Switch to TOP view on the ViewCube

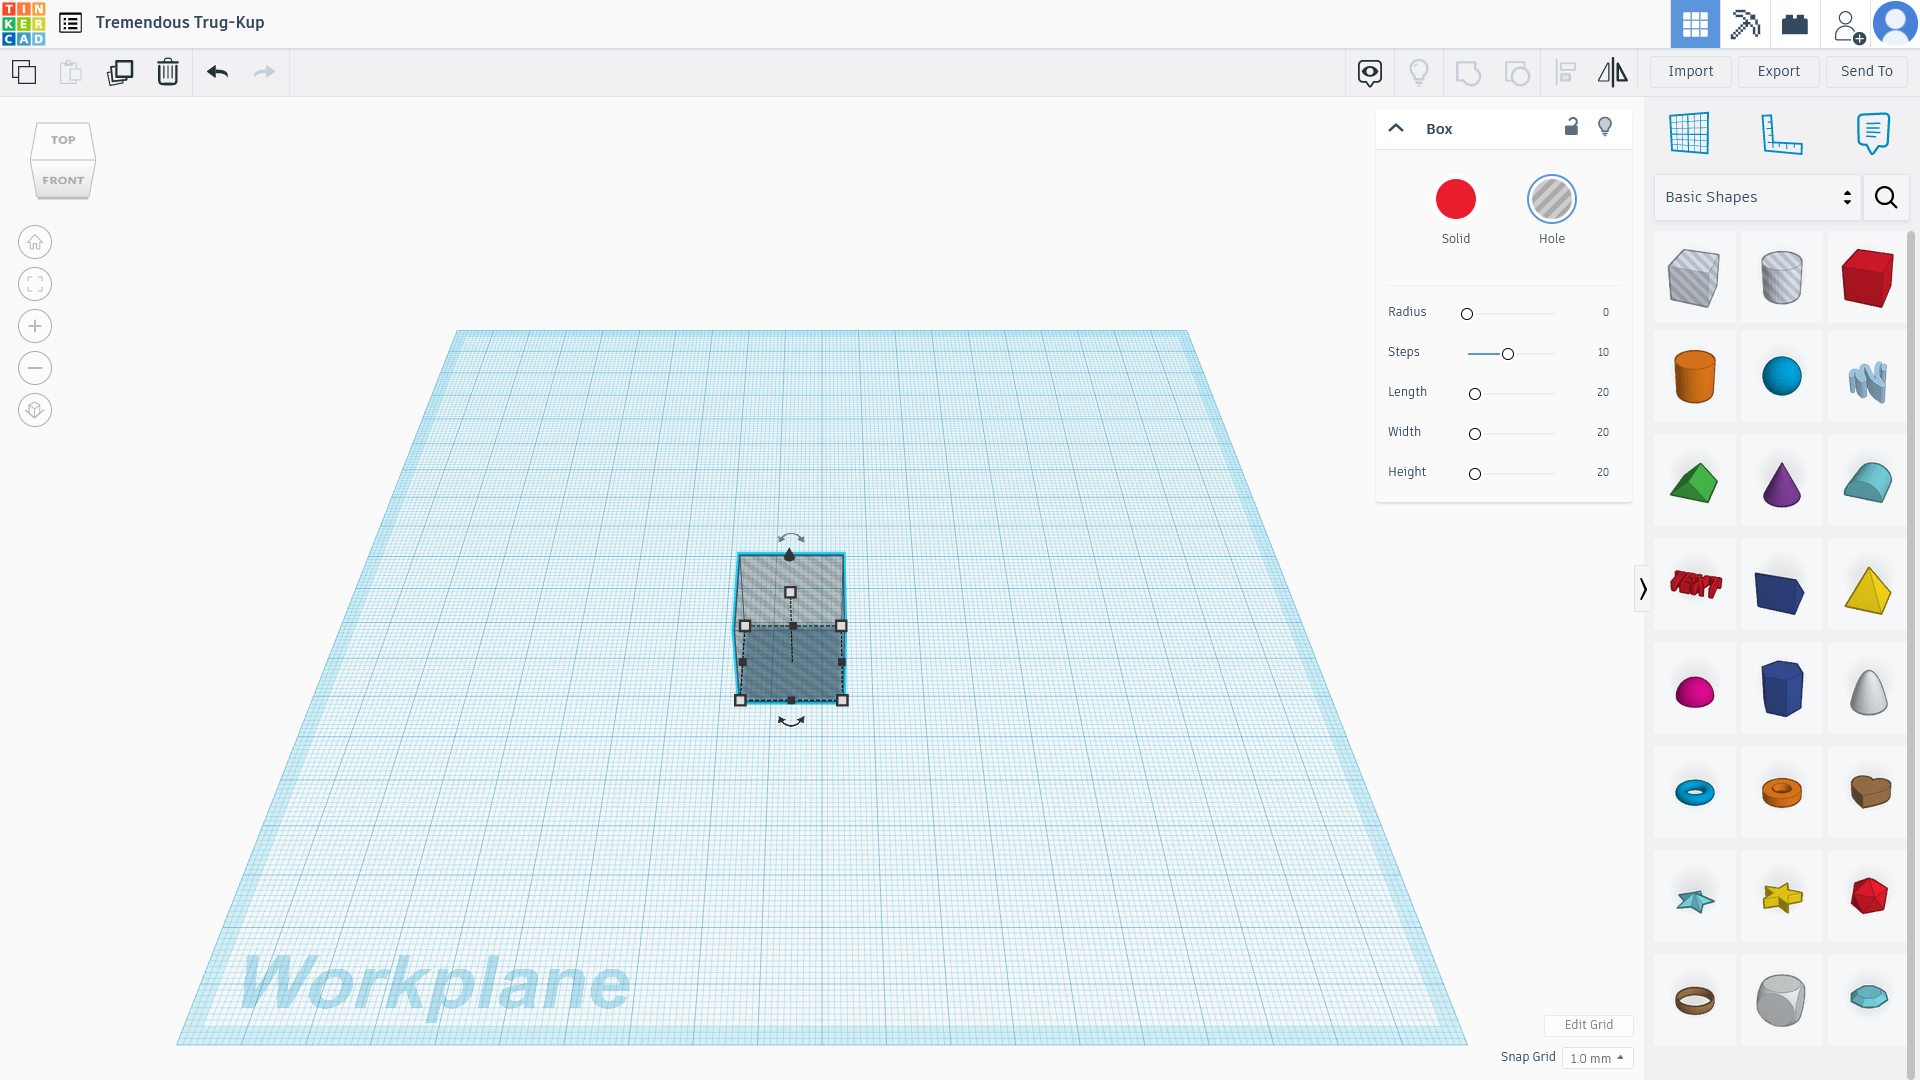63,140
